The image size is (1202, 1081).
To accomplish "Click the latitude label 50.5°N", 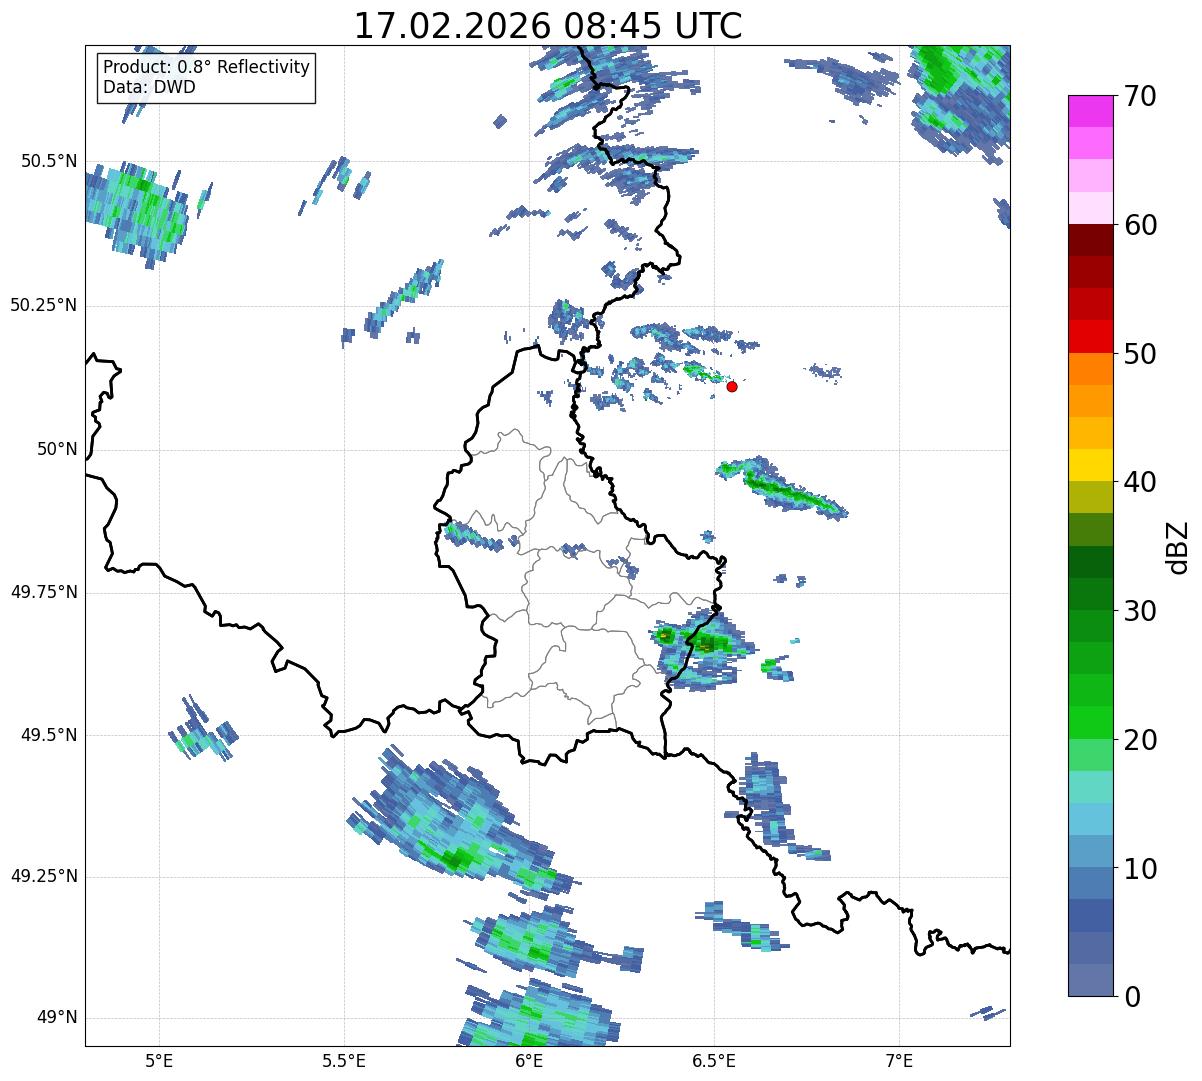I will coord(49,161).
